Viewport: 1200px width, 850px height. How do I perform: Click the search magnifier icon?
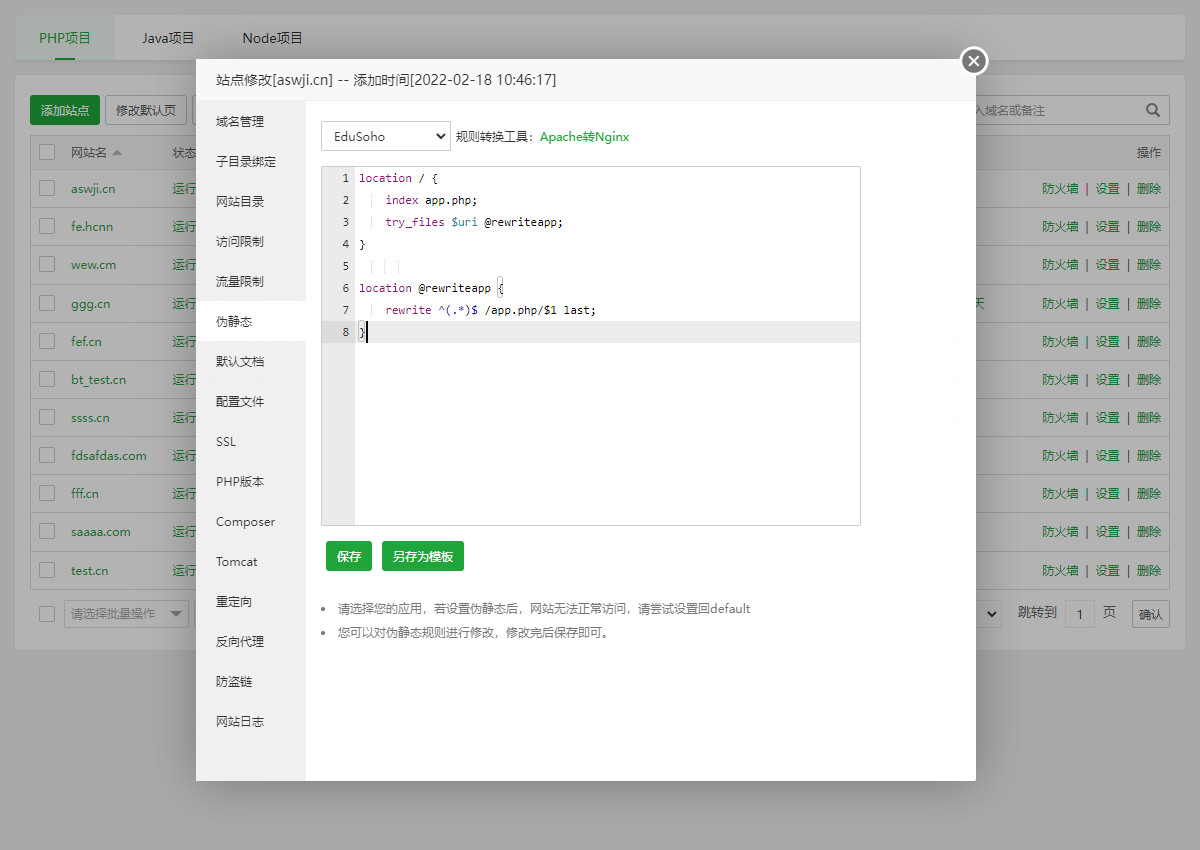coord(1152,111)
